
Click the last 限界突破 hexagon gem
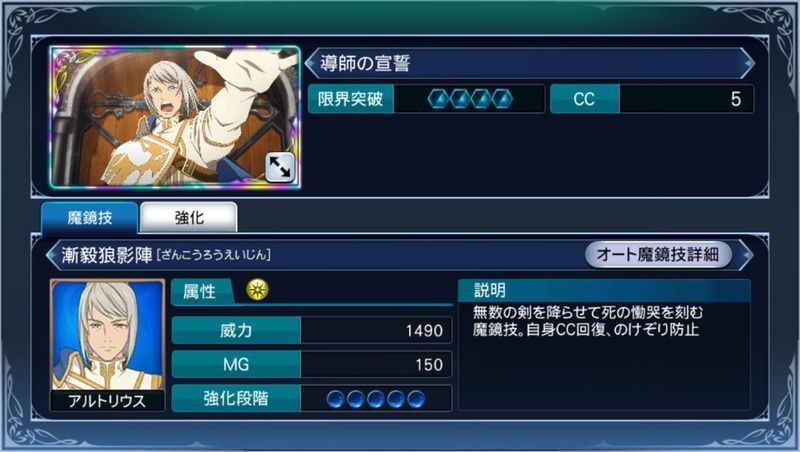[x=502, y=99]
